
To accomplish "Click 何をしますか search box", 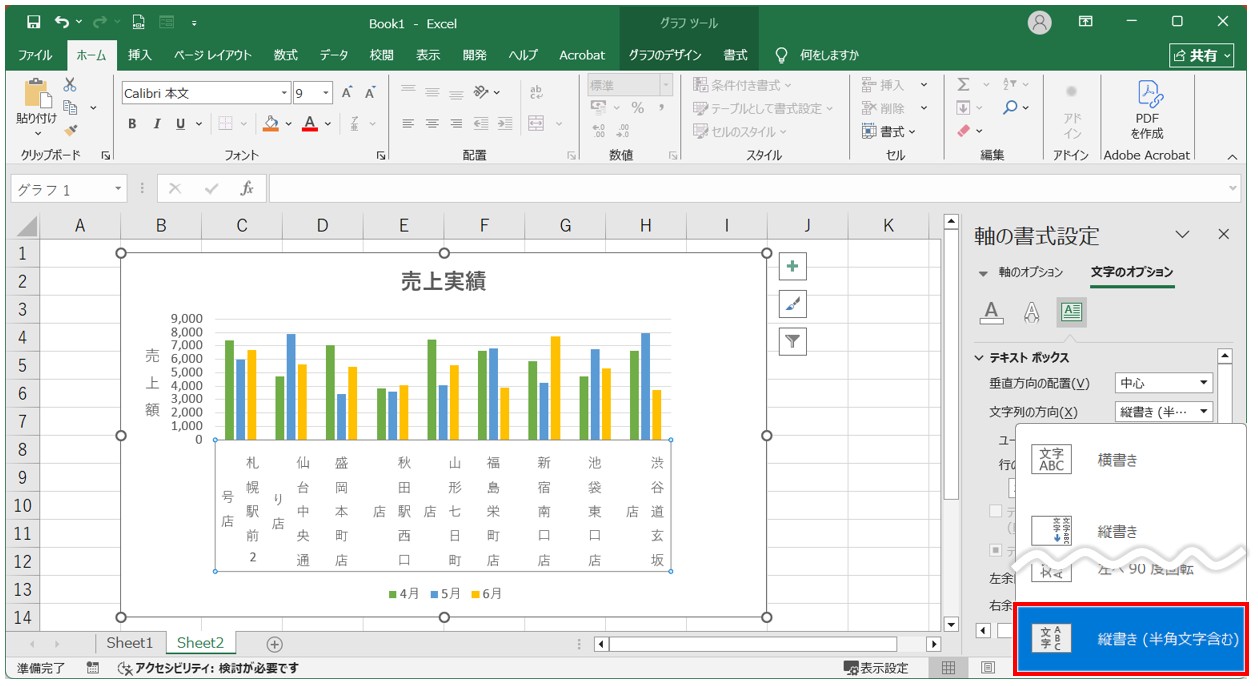I will [x=818, y=55].
